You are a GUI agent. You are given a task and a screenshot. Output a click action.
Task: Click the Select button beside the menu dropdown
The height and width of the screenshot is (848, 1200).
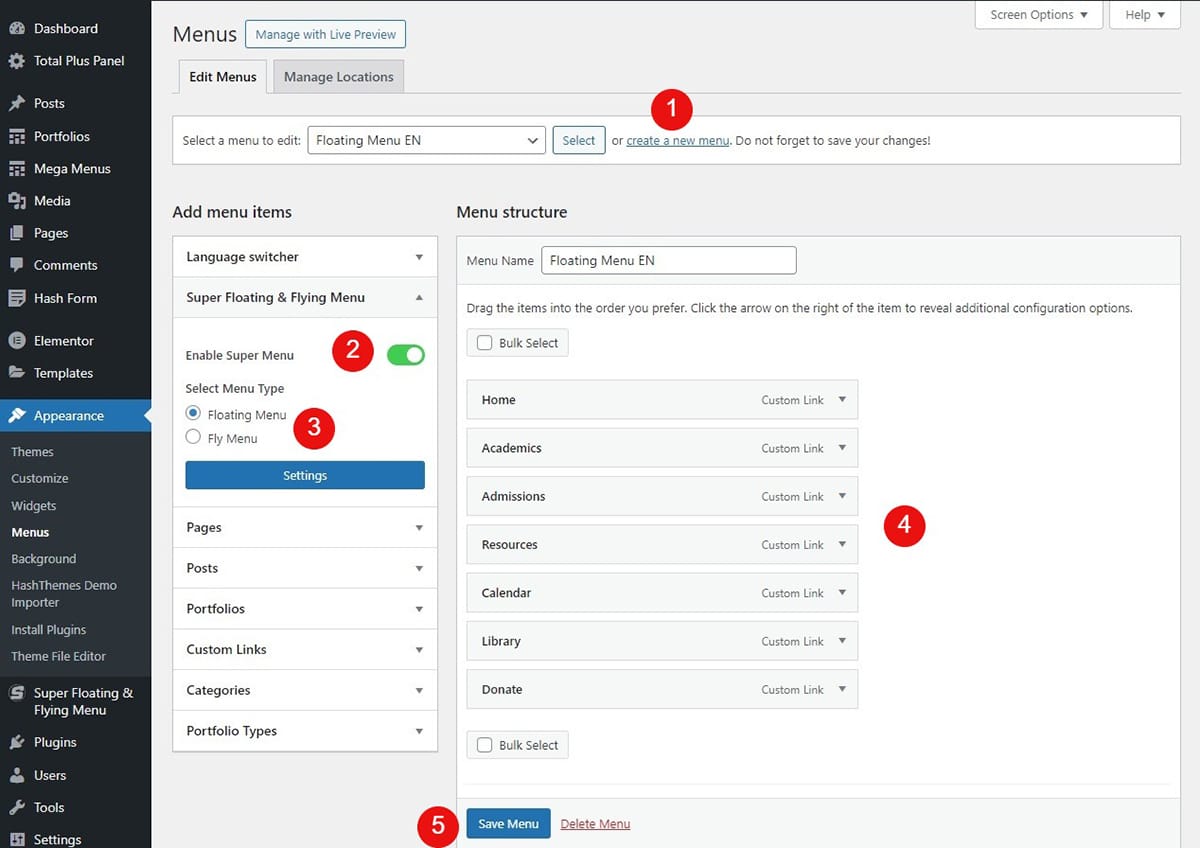point(579,141)
